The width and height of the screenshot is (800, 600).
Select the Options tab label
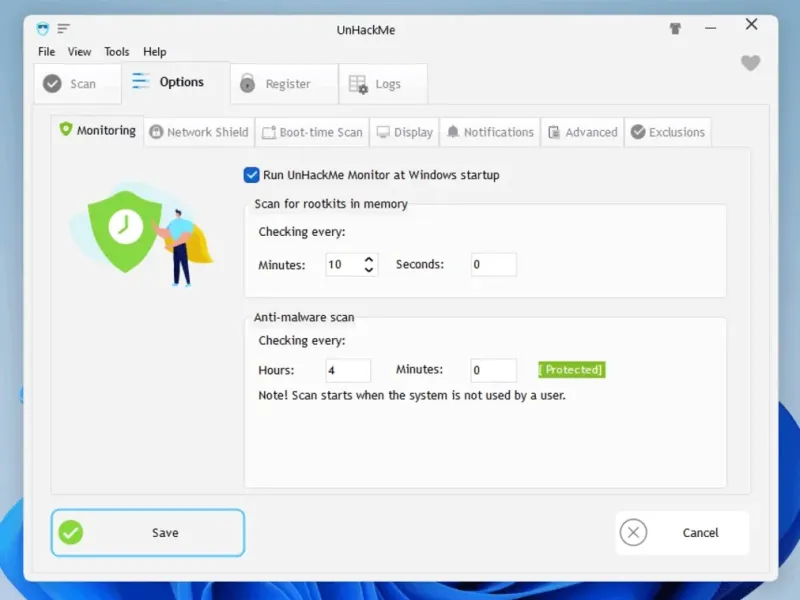[182, 82]
